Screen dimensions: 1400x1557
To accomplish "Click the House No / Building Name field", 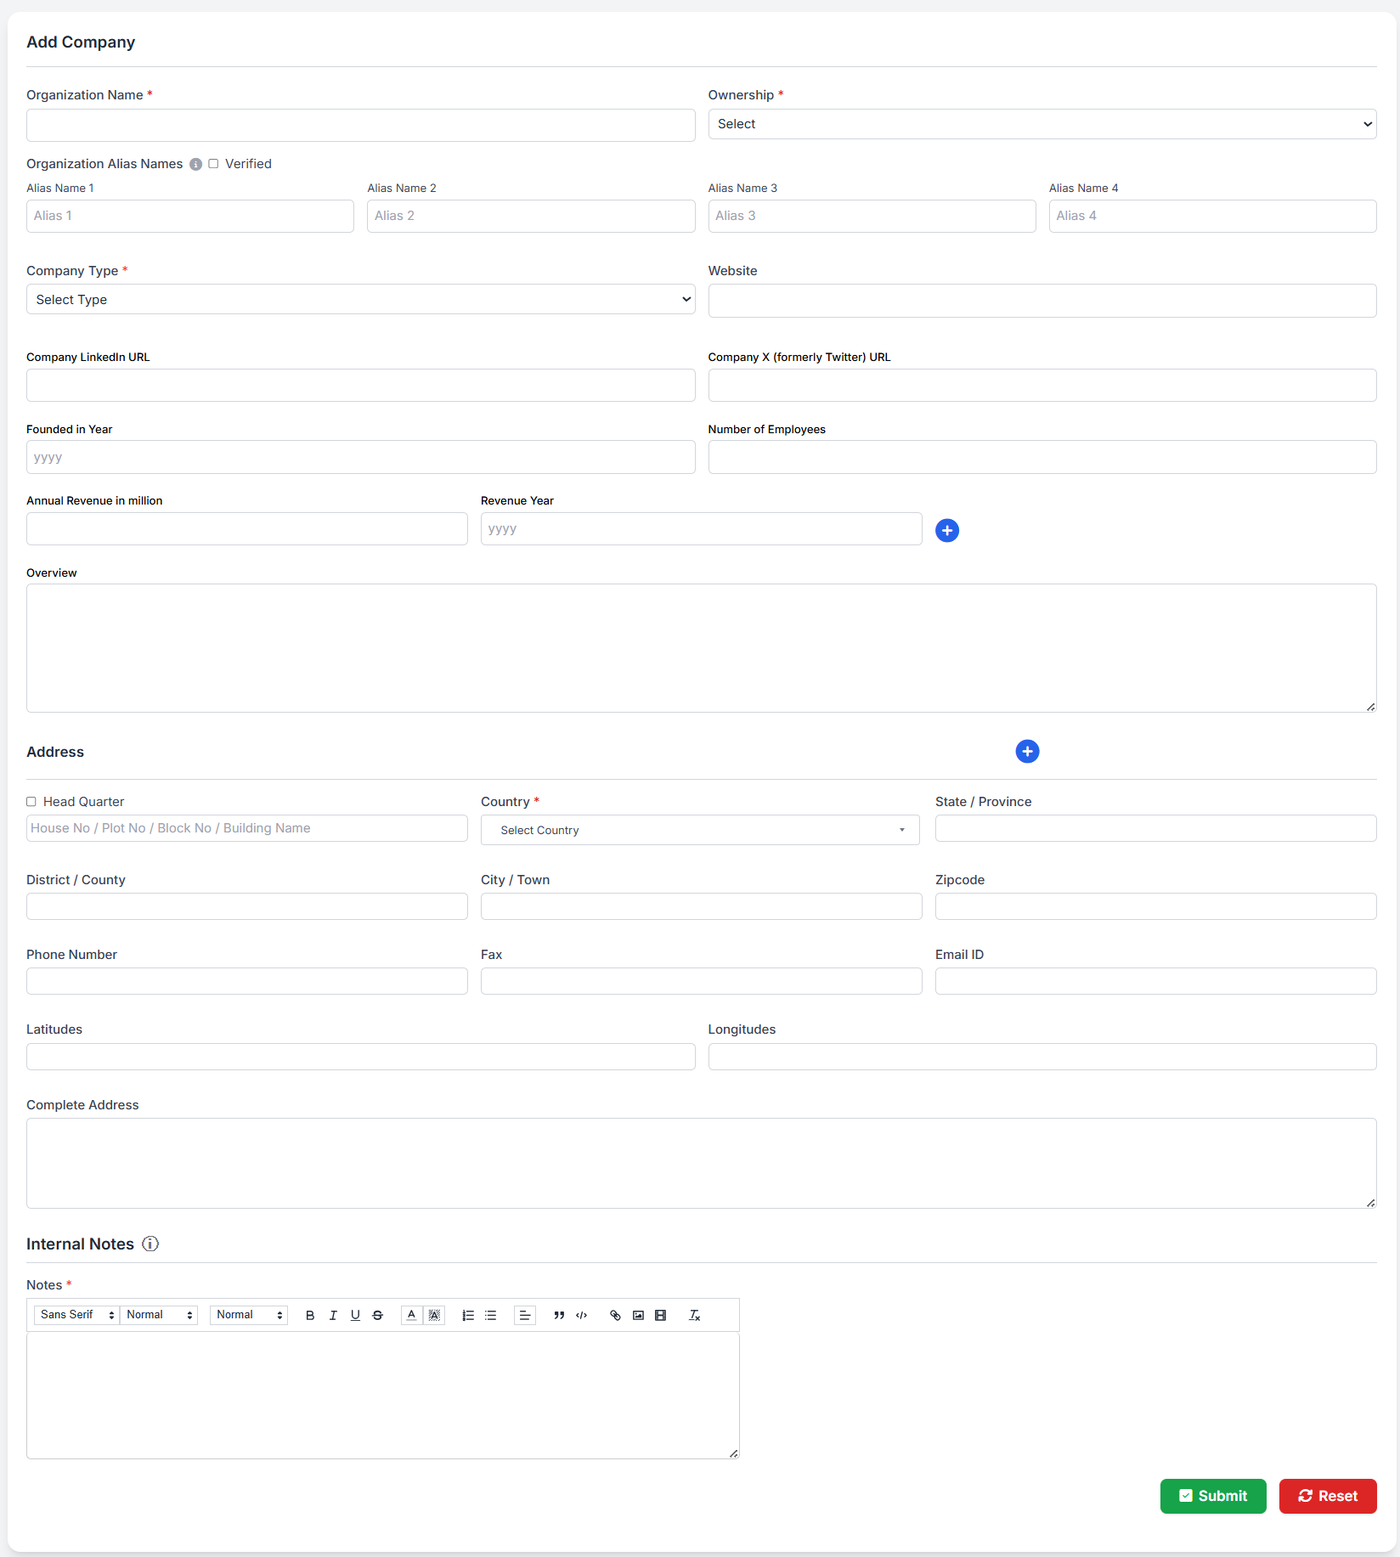I will pos(247,828).
